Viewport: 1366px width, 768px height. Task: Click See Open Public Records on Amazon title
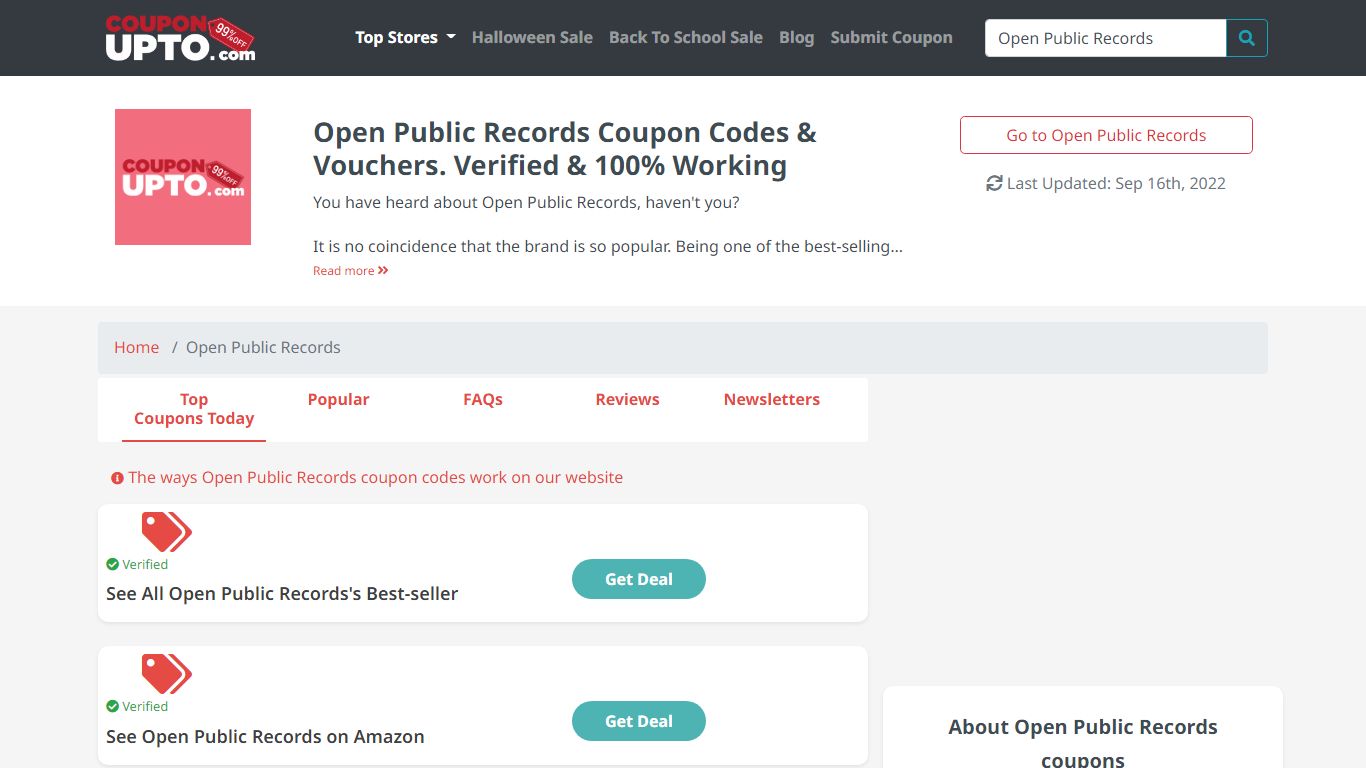(x=265, y=737)
